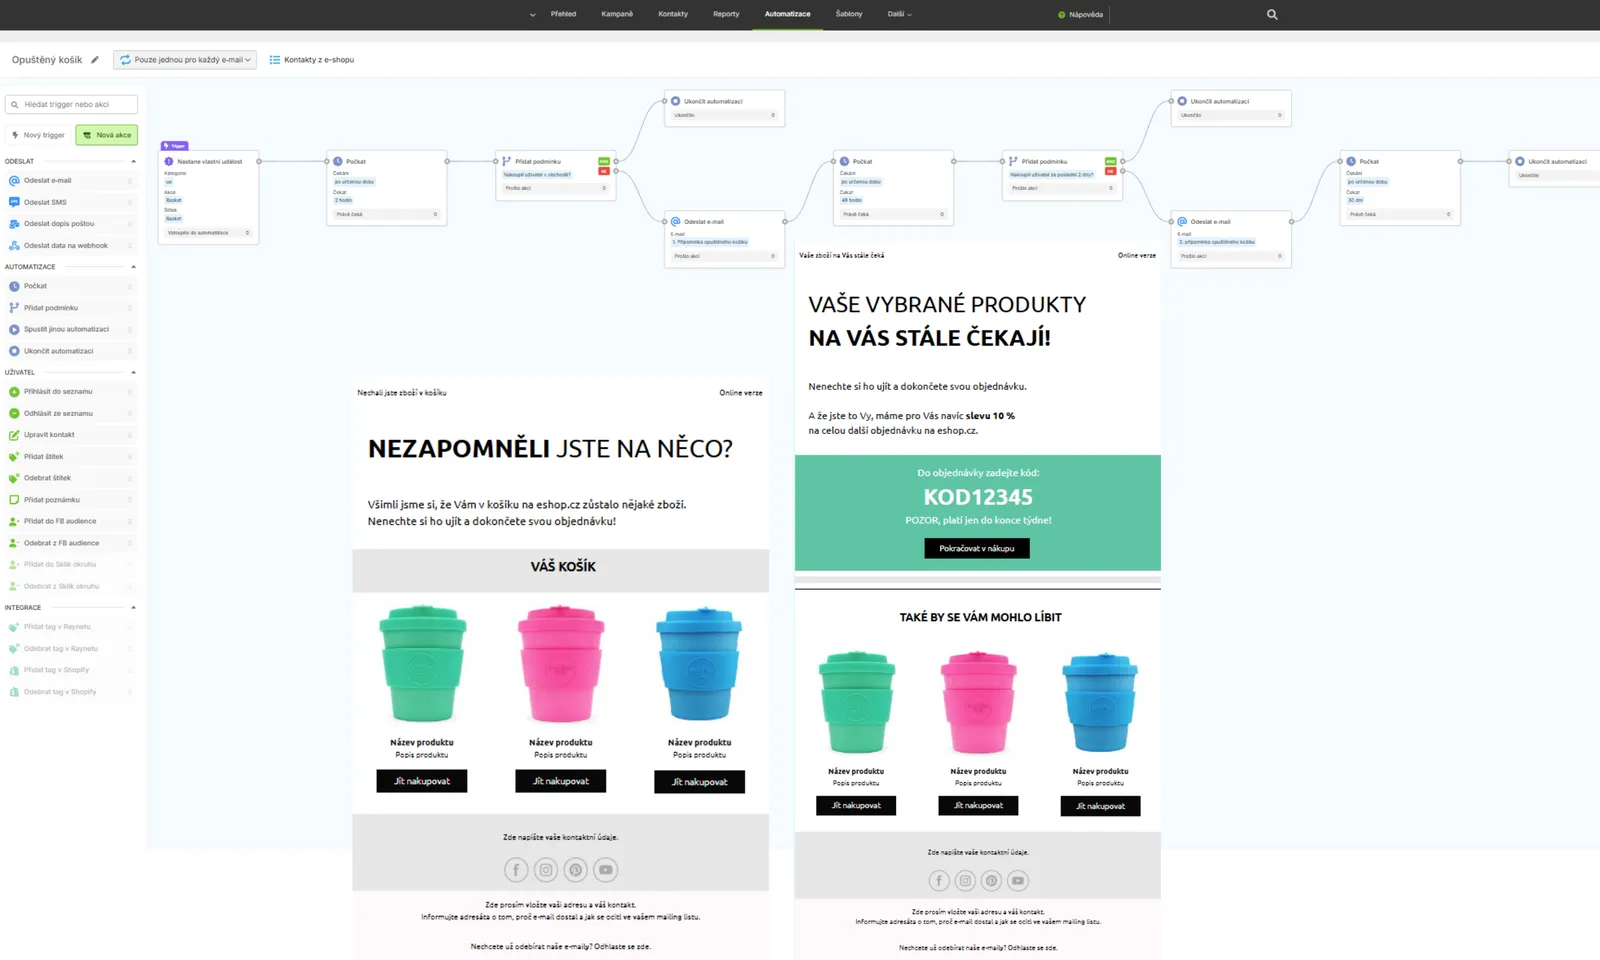The width and height of the screenshot is (1600, 960).
Task: Click Pinterest icon in the Vaše vybrané produkty email
Action: 991,881
